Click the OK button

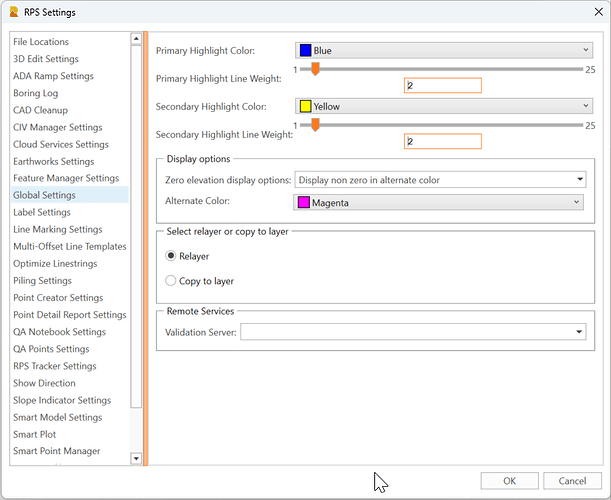(x=509, y=480)
